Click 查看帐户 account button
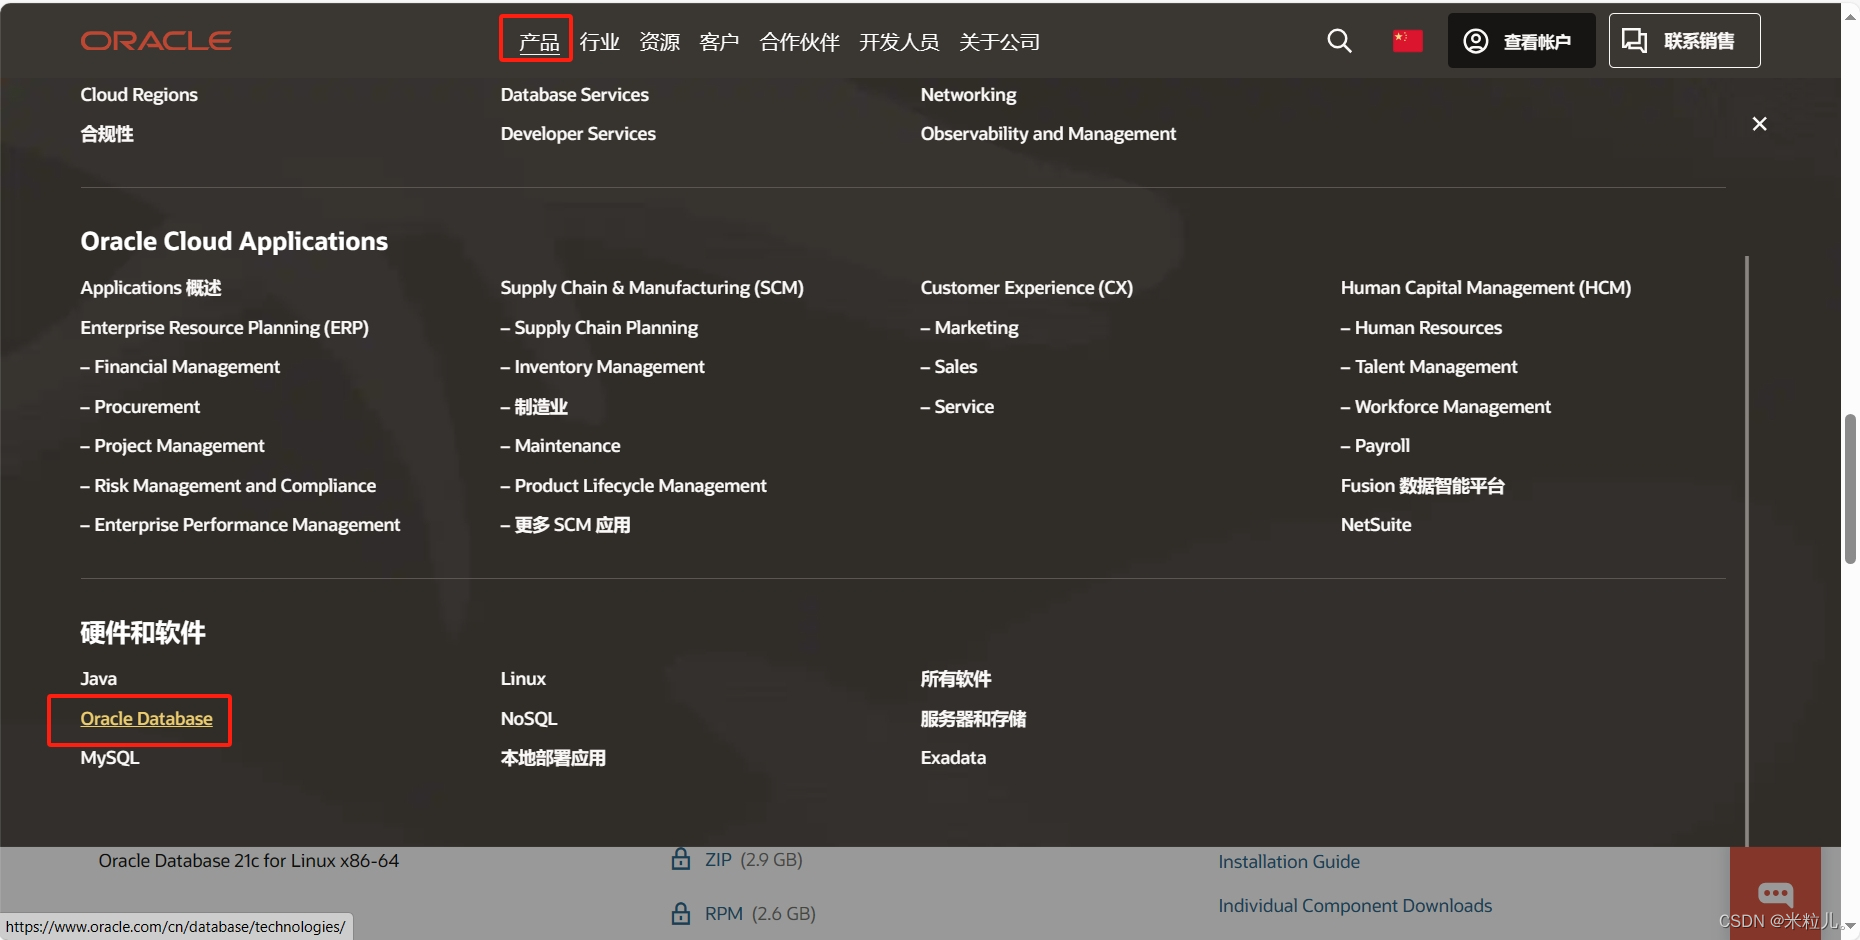1860x940 pixels. click(x=1521, y=41)
